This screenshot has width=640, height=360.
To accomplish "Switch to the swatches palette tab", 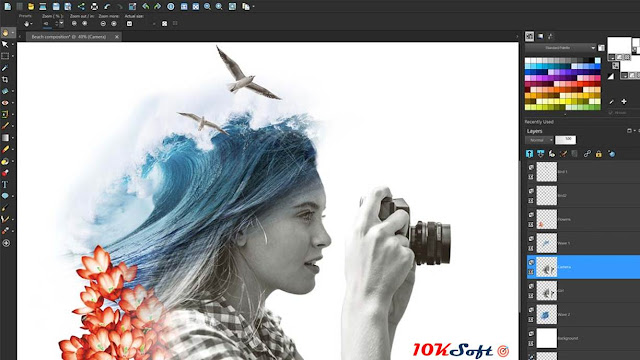I will point(529,36).
